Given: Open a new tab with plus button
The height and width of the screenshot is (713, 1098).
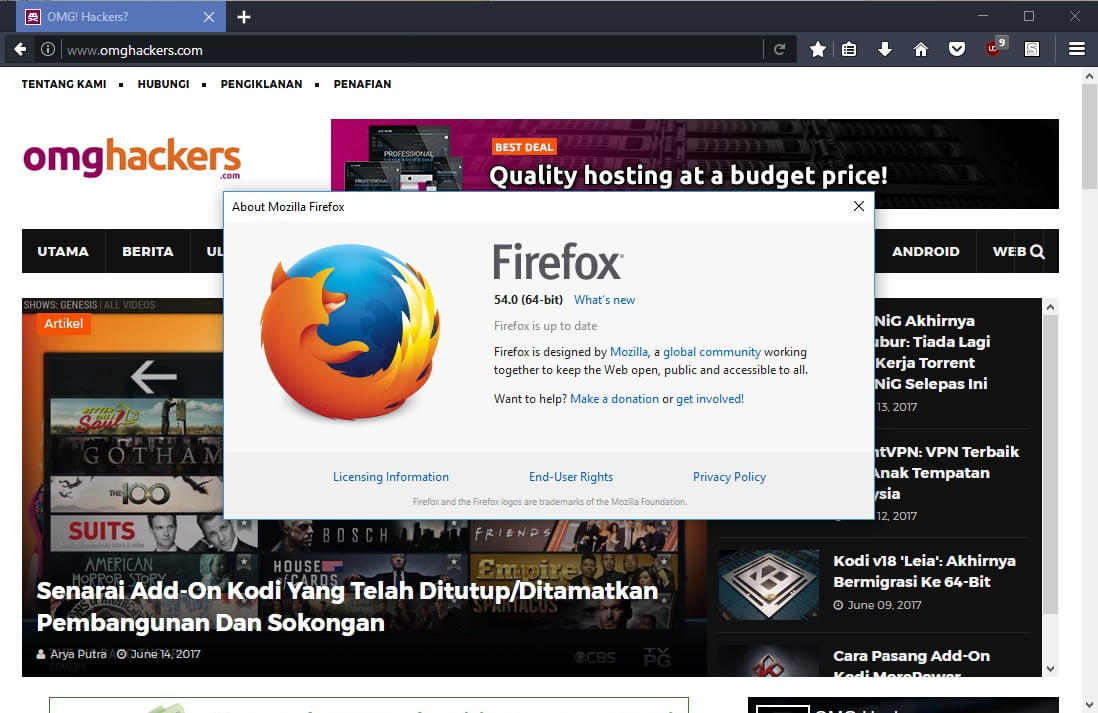Looking at the screenshot, I should pyautogui.click(x=244, y=17).
